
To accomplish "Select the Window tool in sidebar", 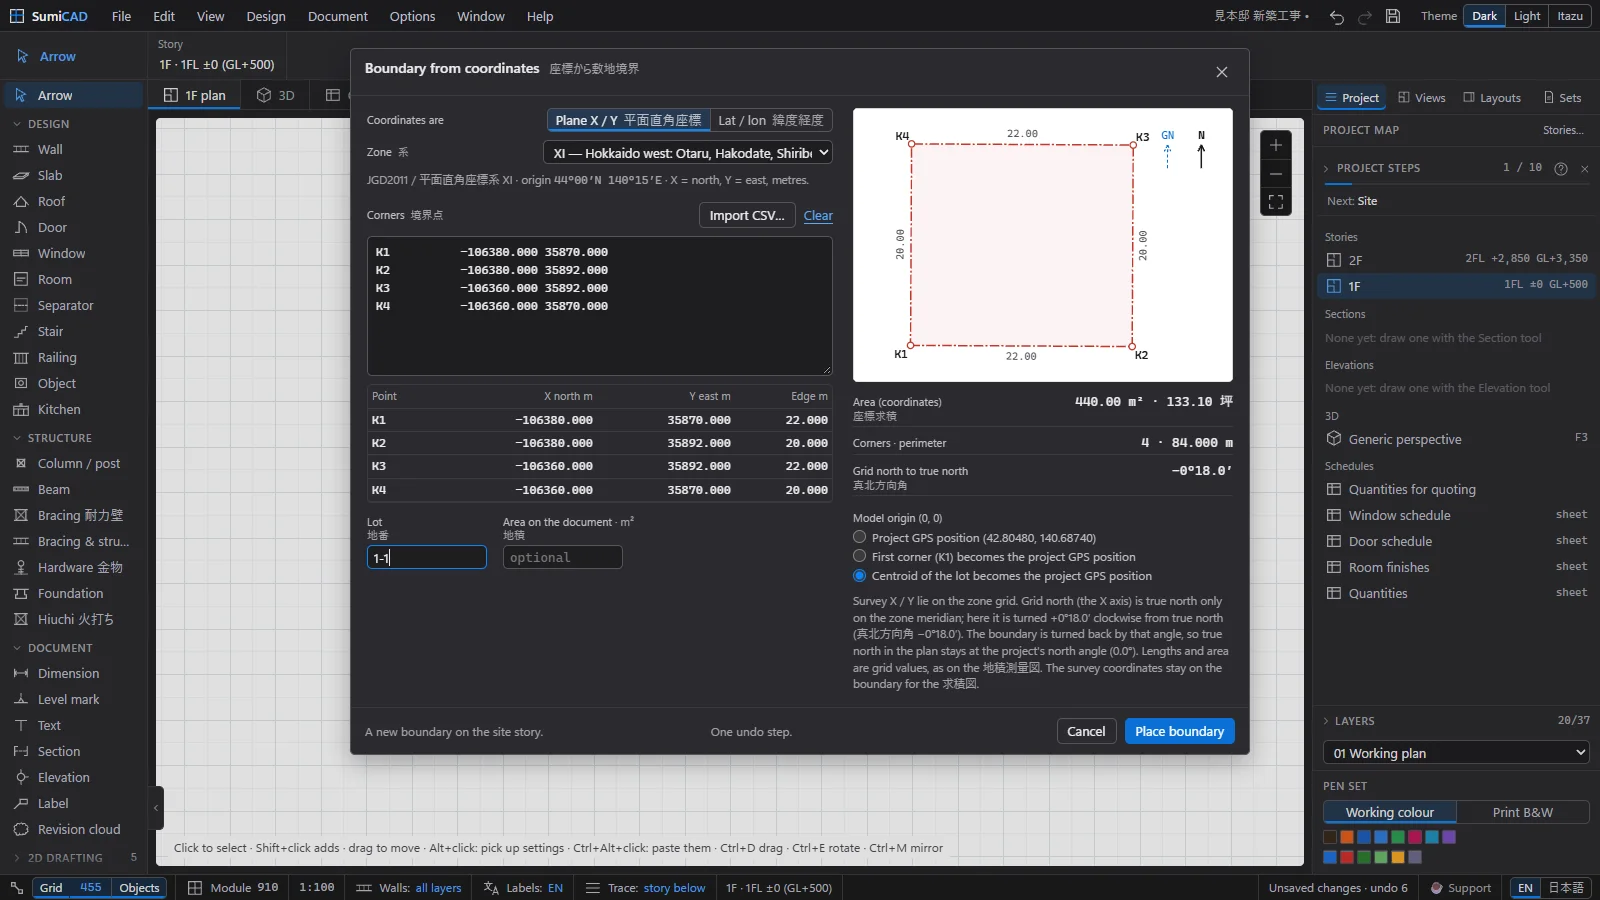I will pyautogui.click(x=74, y=254).
